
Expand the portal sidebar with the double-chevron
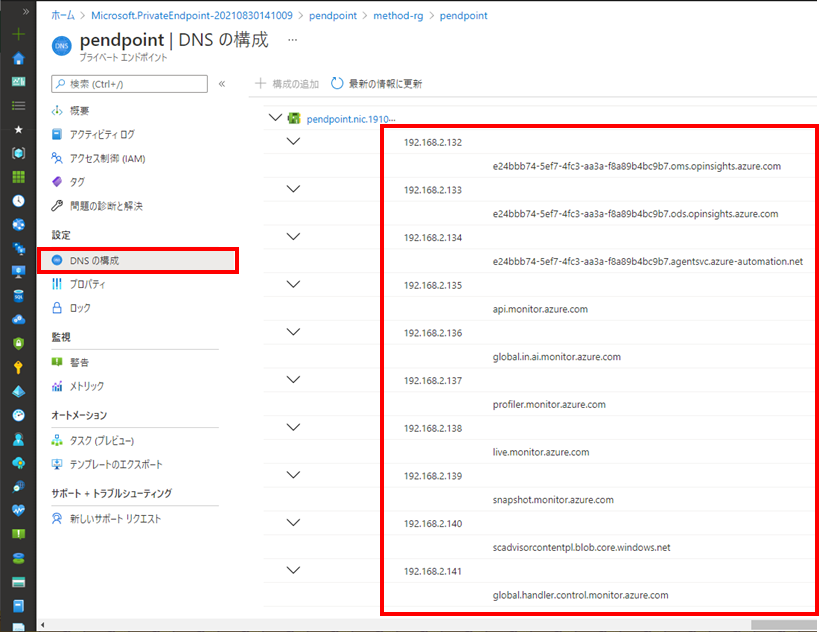[26, 11]
